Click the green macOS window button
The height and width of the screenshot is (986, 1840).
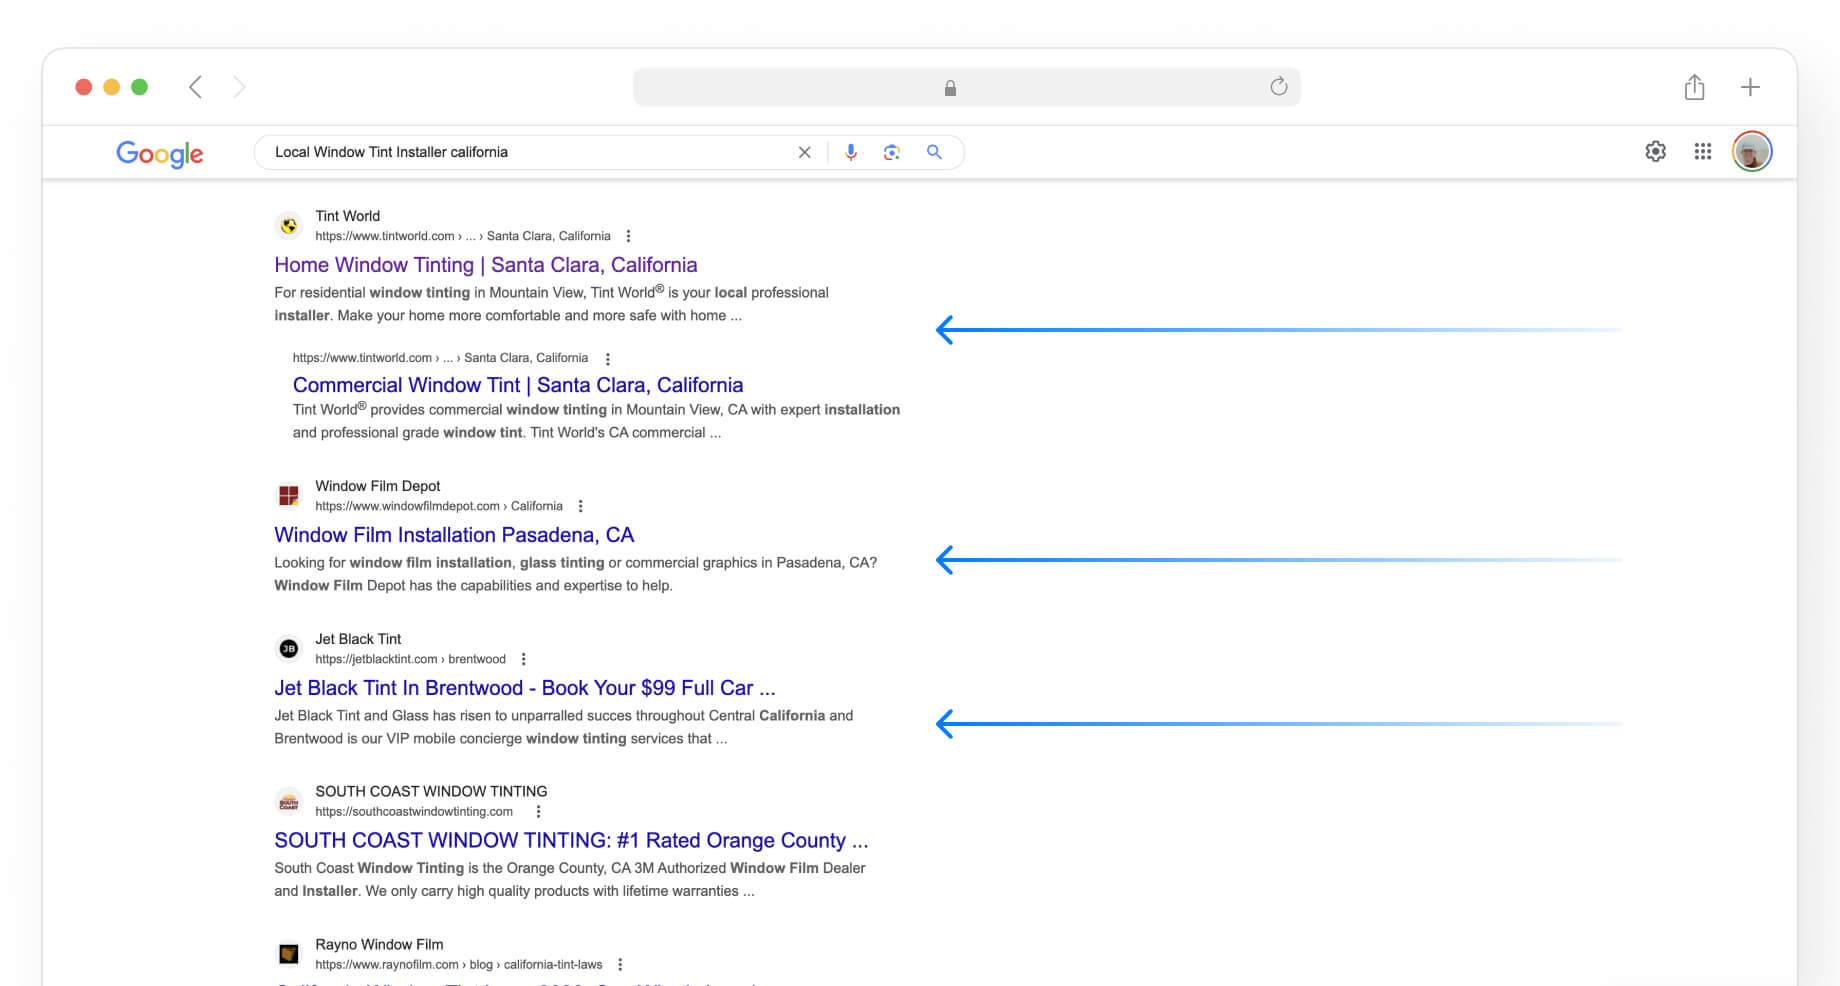pos(140,87)
